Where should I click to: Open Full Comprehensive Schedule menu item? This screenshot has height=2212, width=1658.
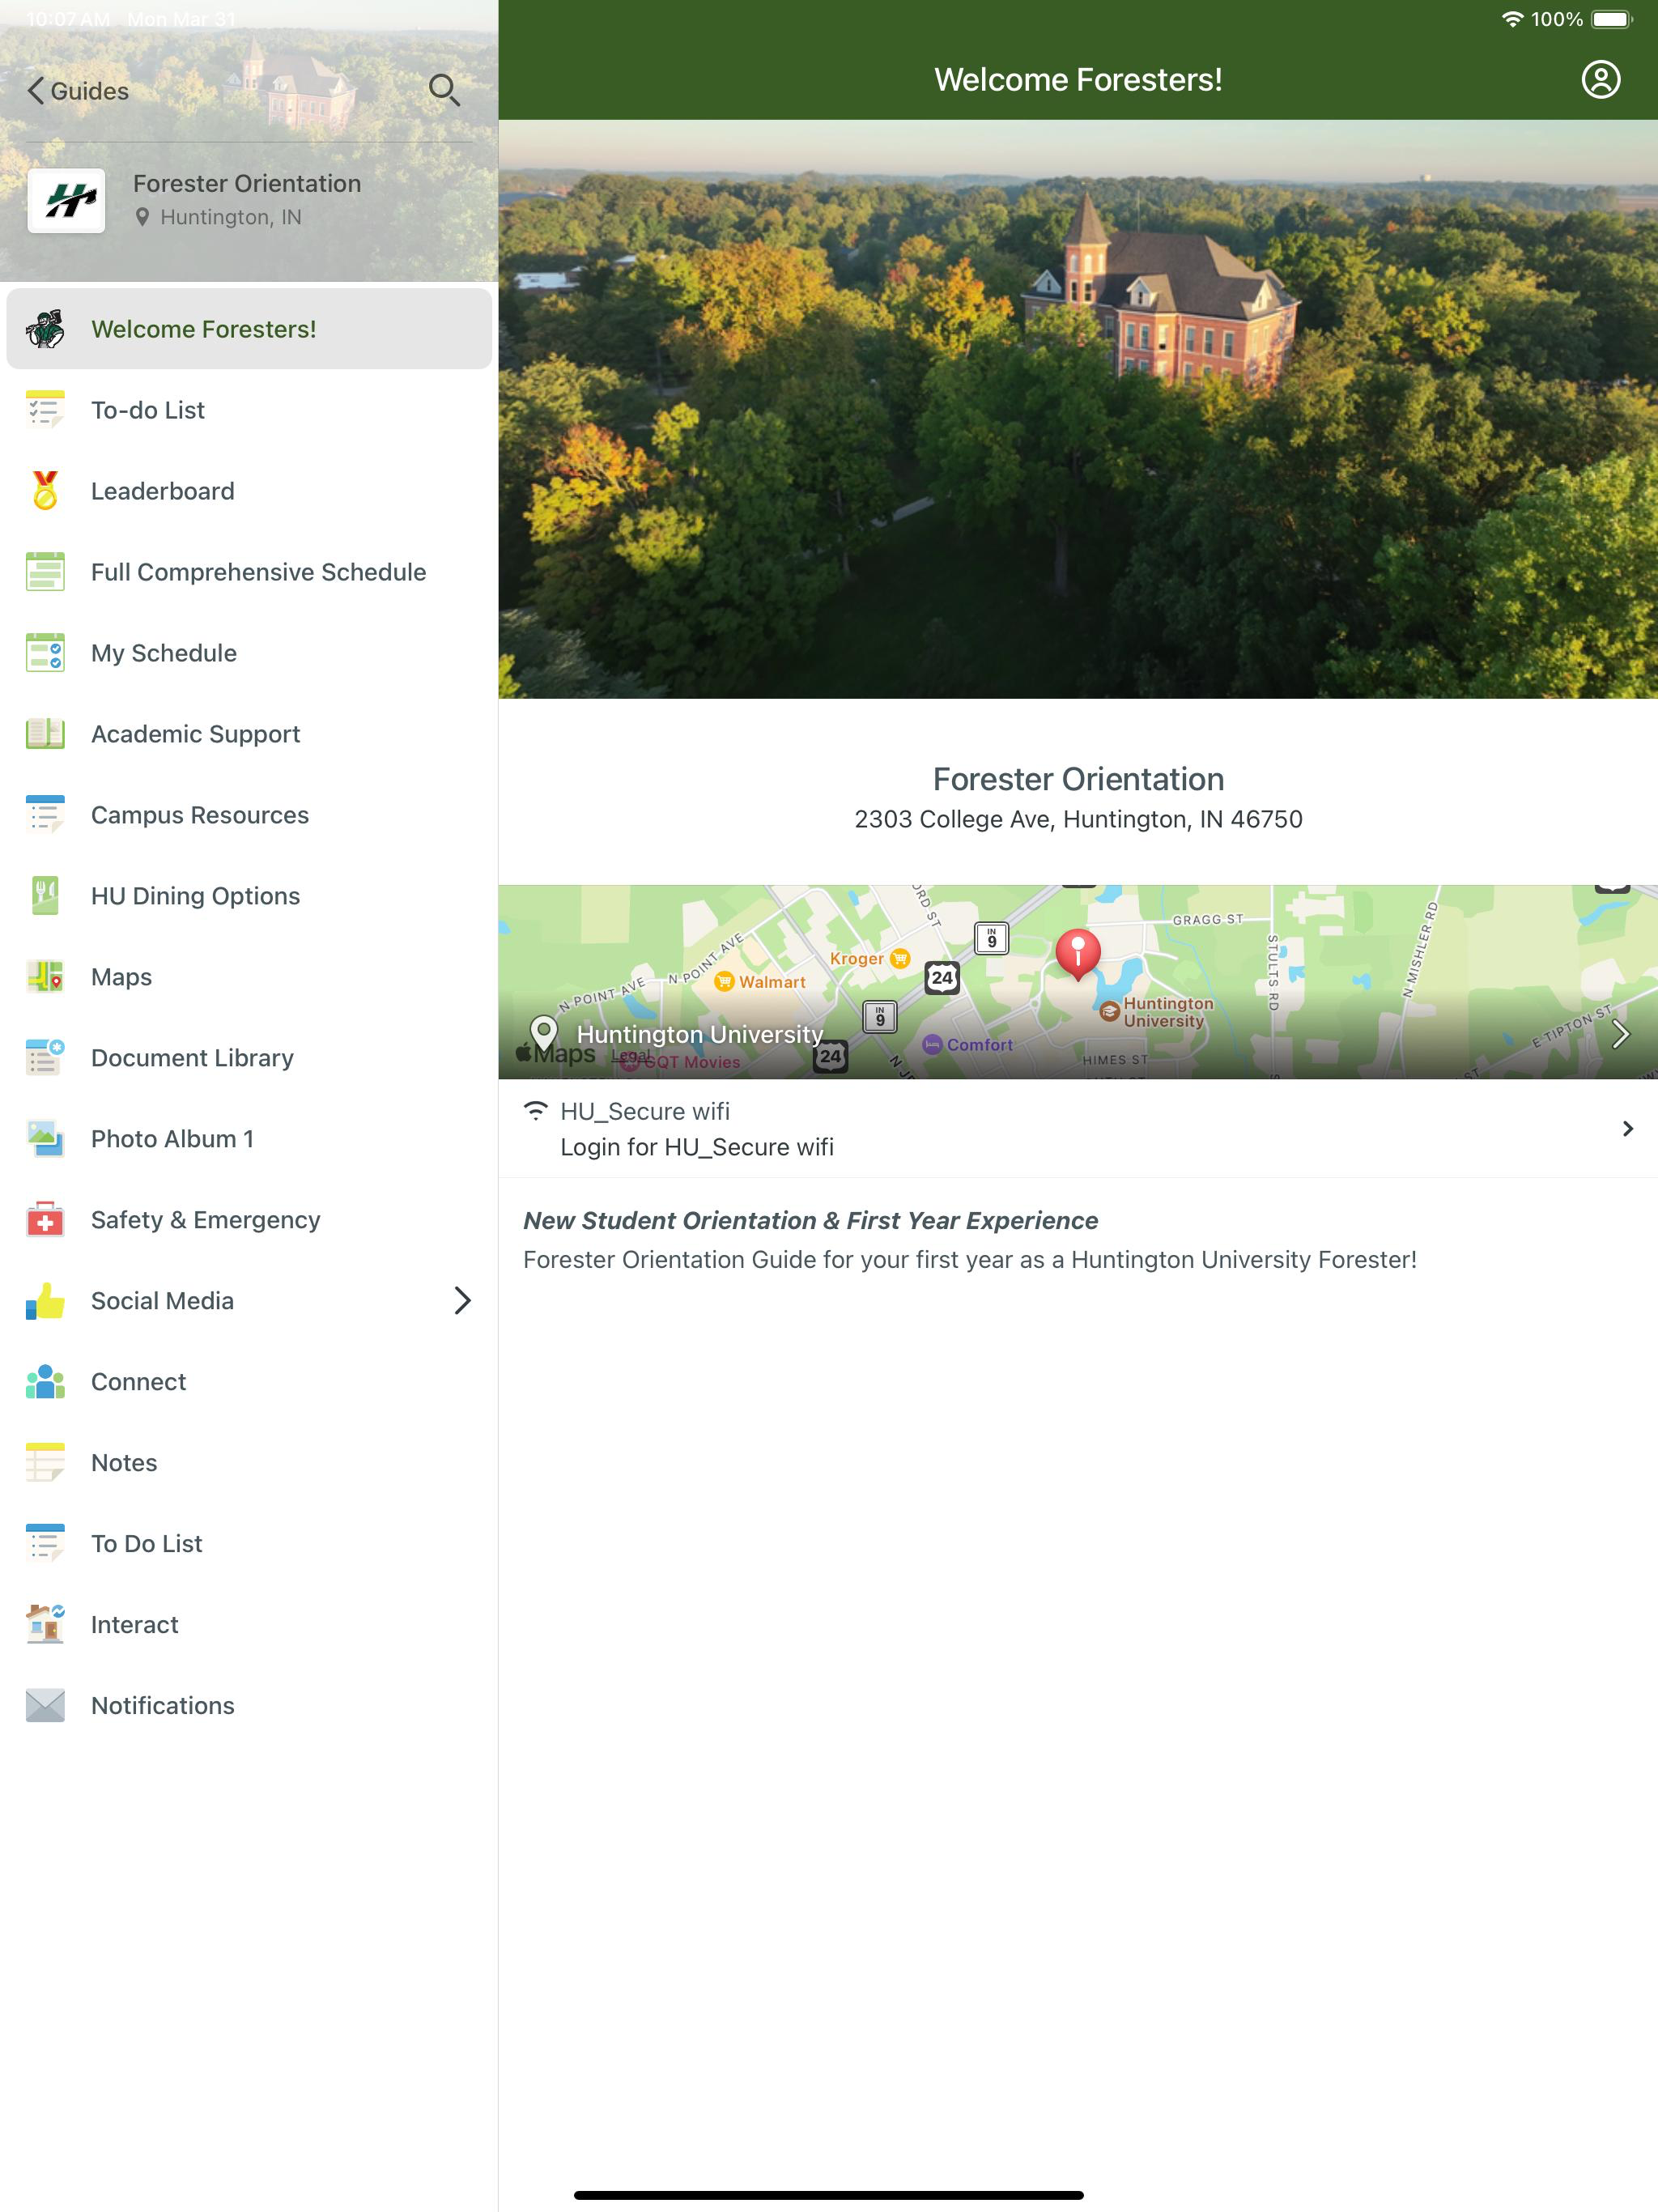(249, 572)
